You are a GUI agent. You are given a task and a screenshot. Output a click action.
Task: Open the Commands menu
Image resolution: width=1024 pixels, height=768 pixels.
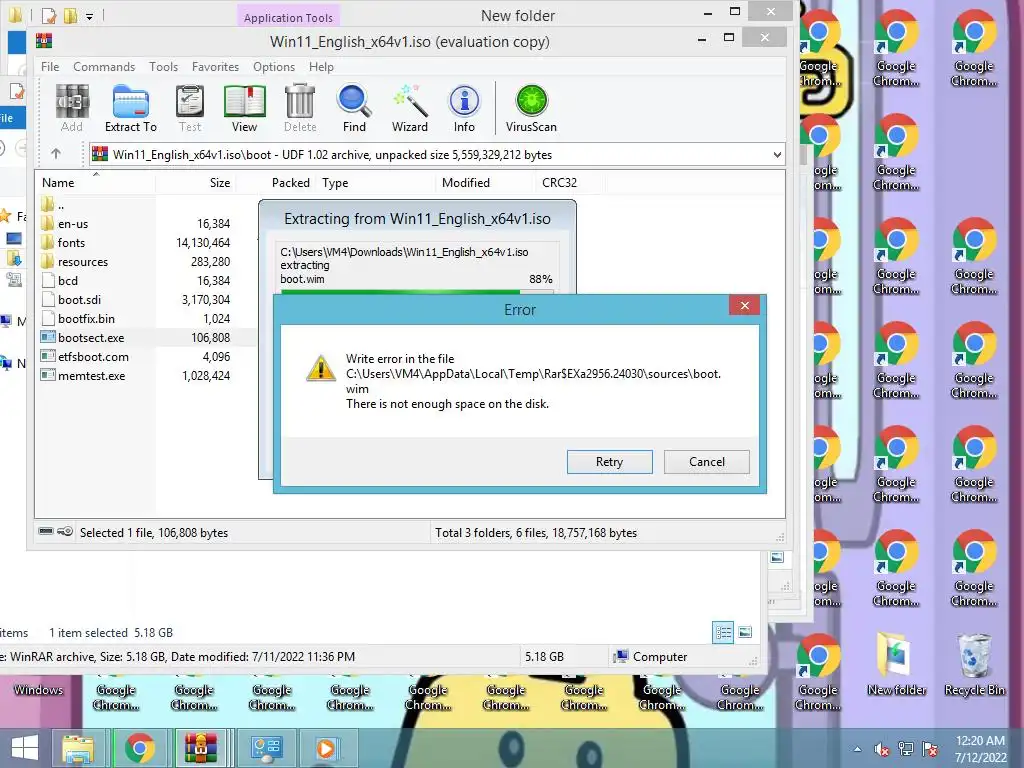point(104,67)
